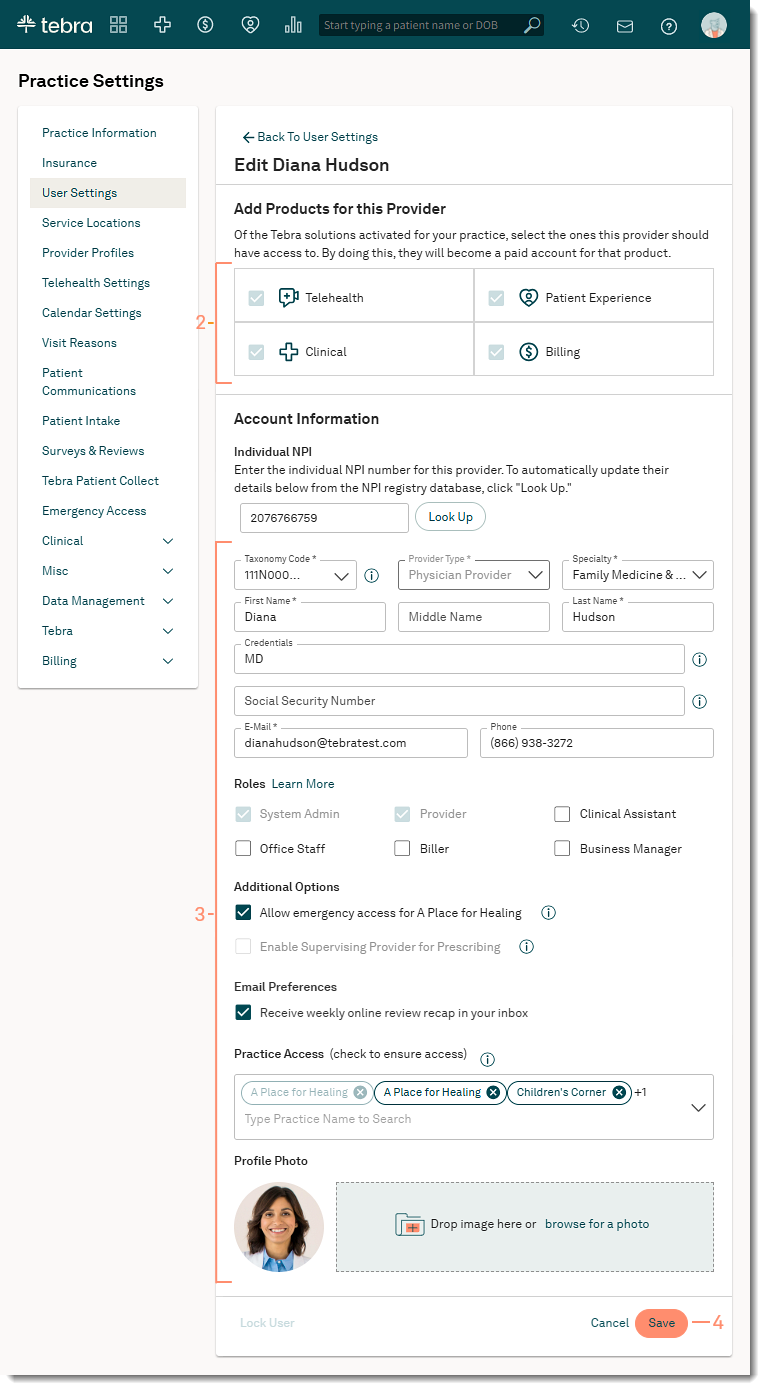Check the Office Staff role
The height and width of the screenshot is (1390, 765).
tap(243, 848)
